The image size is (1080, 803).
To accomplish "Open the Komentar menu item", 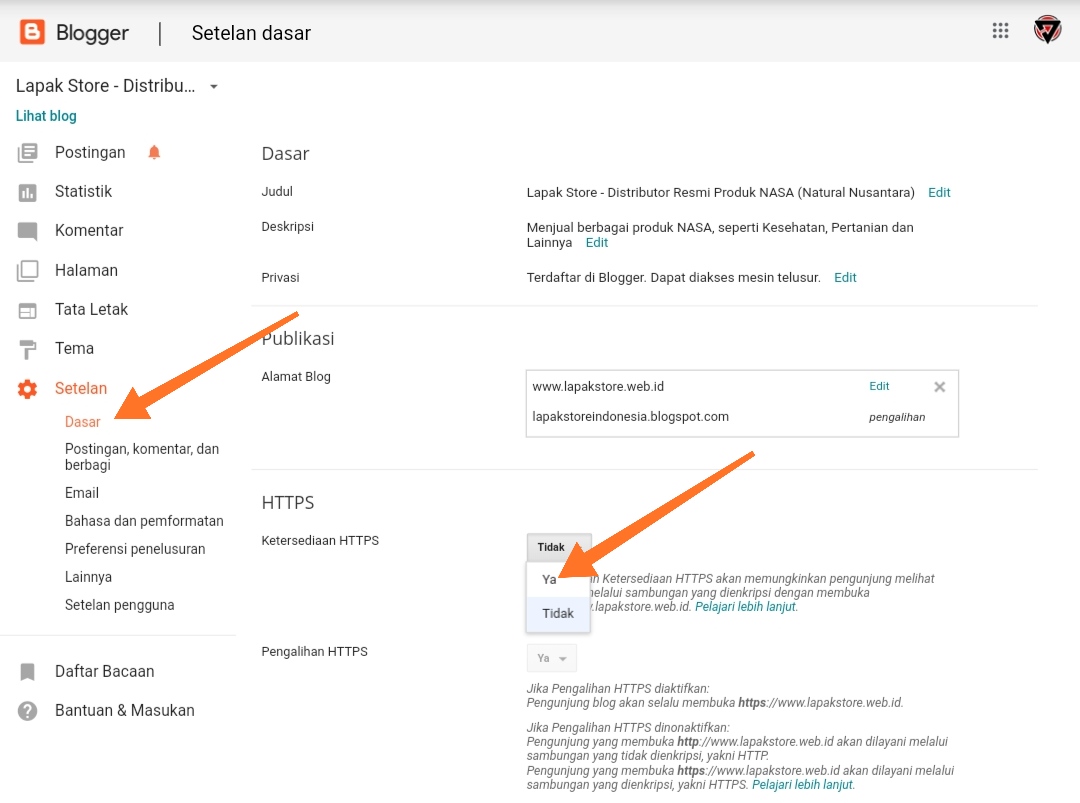I will [x=89, y=231].
